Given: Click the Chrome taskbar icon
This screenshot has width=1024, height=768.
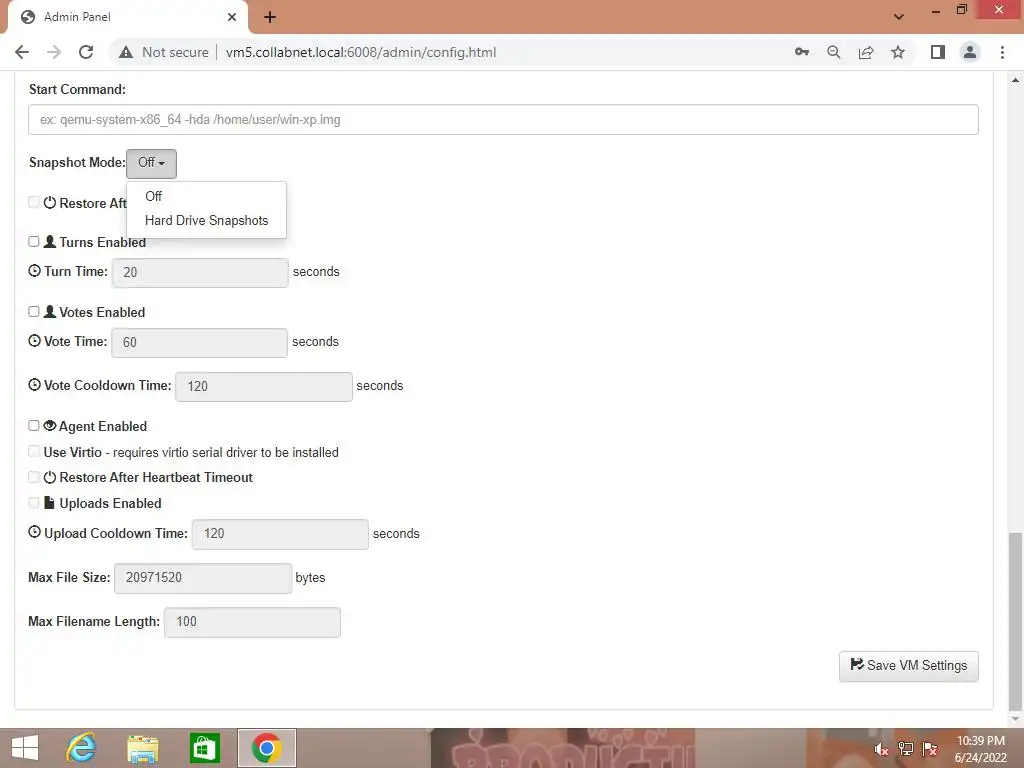Looking at the screenshot, I should pos(266,748).
